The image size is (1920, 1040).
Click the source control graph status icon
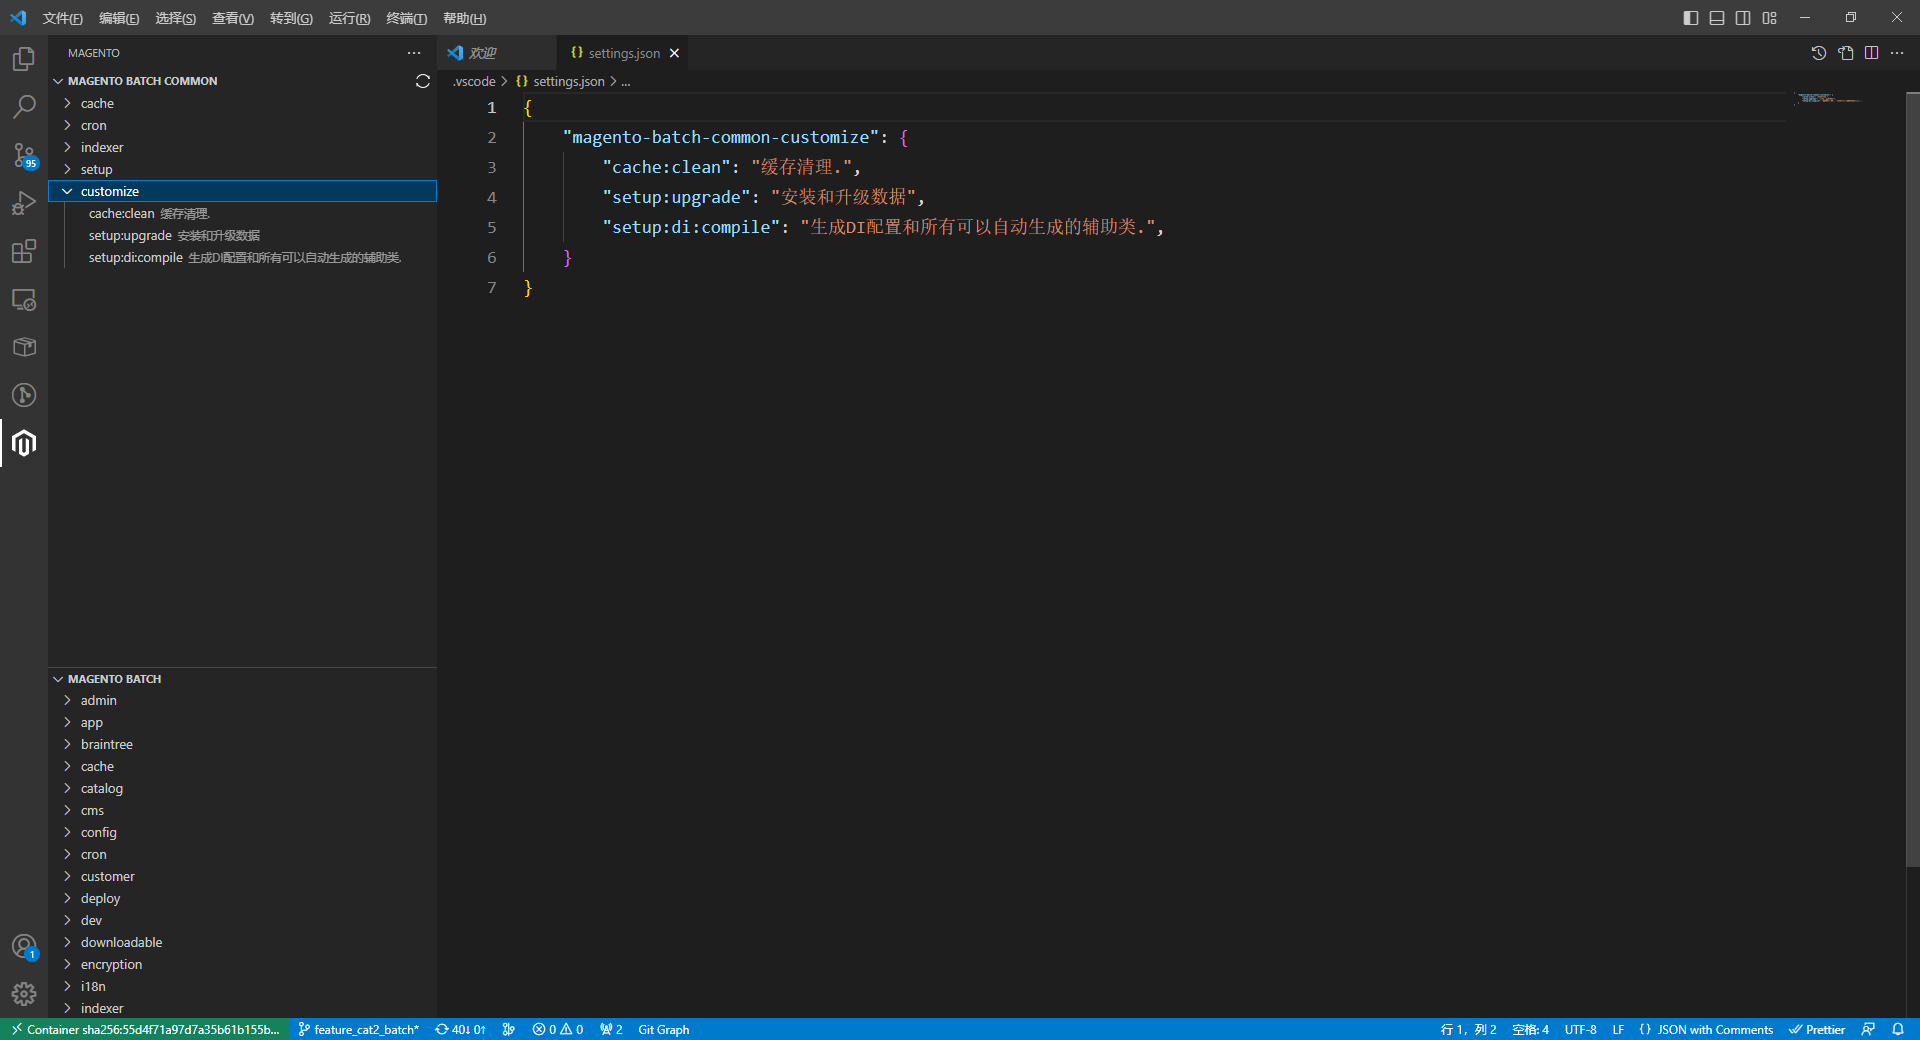[x=509, y=1029]
